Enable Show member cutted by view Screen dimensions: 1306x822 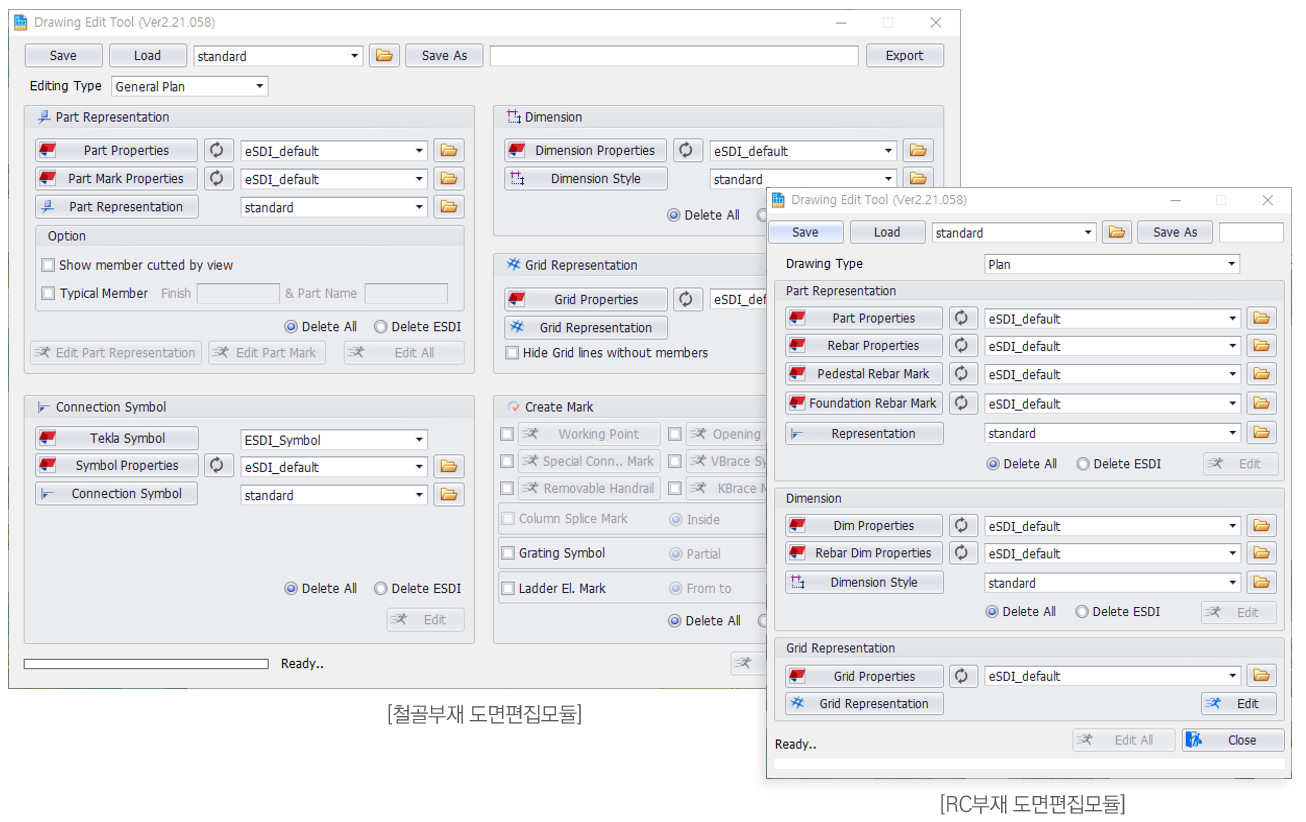48,266
